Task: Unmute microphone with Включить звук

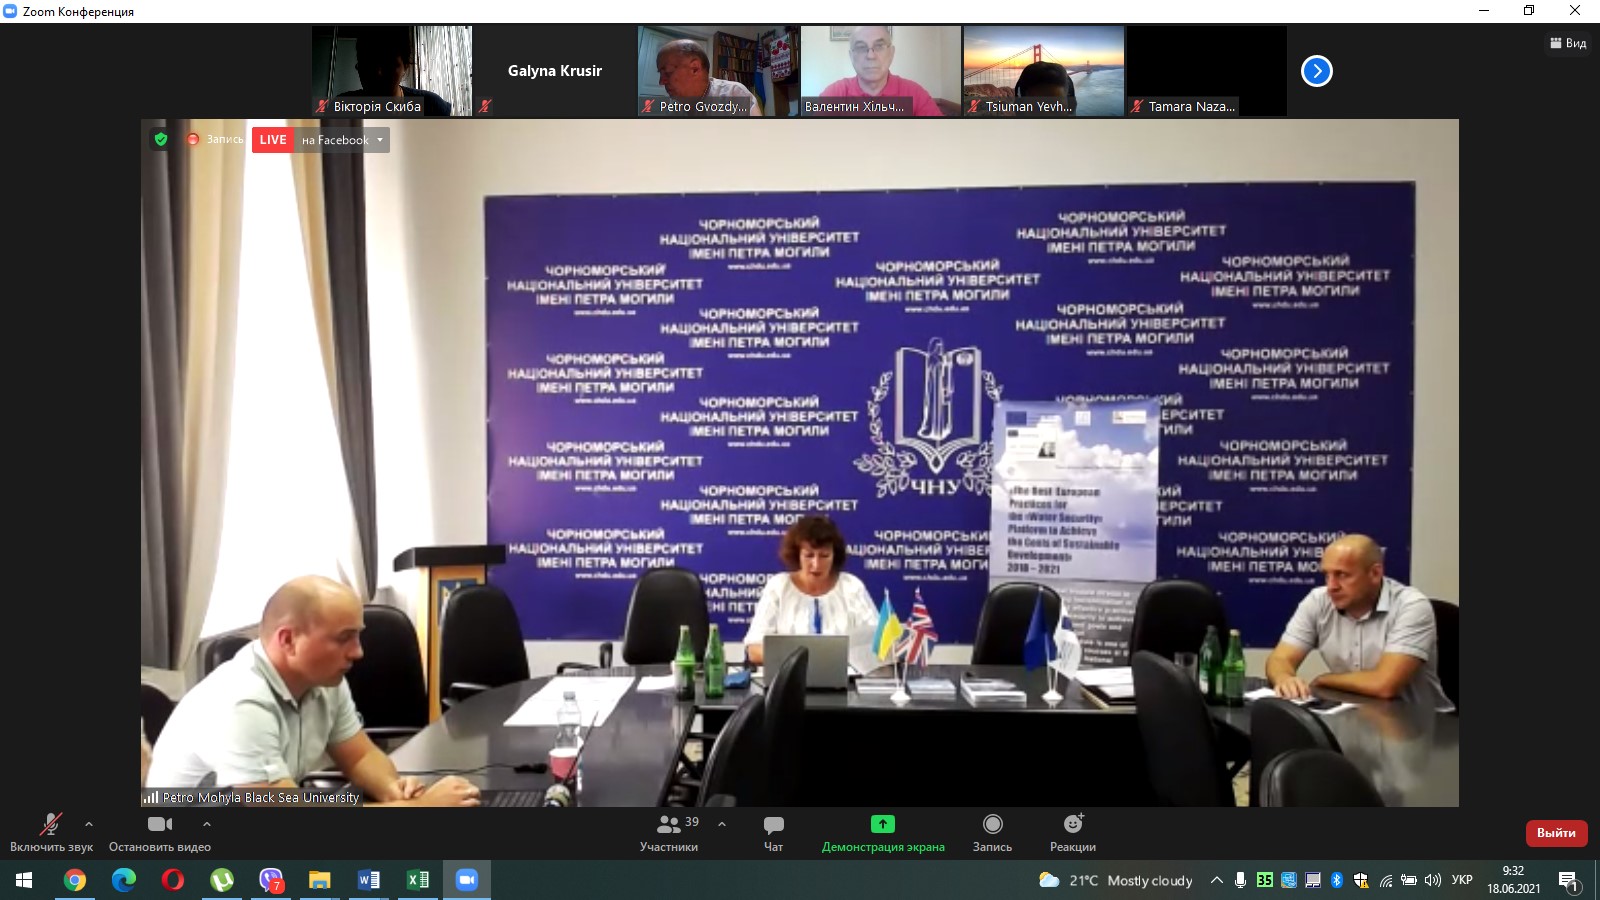Action: 51,832
